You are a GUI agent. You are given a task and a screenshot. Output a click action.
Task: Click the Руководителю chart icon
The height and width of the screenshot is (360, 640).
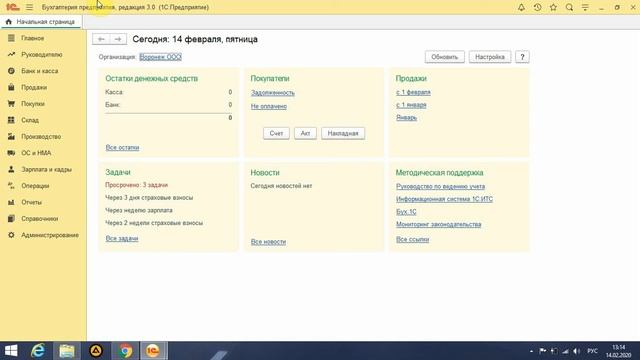coord(11,54)
